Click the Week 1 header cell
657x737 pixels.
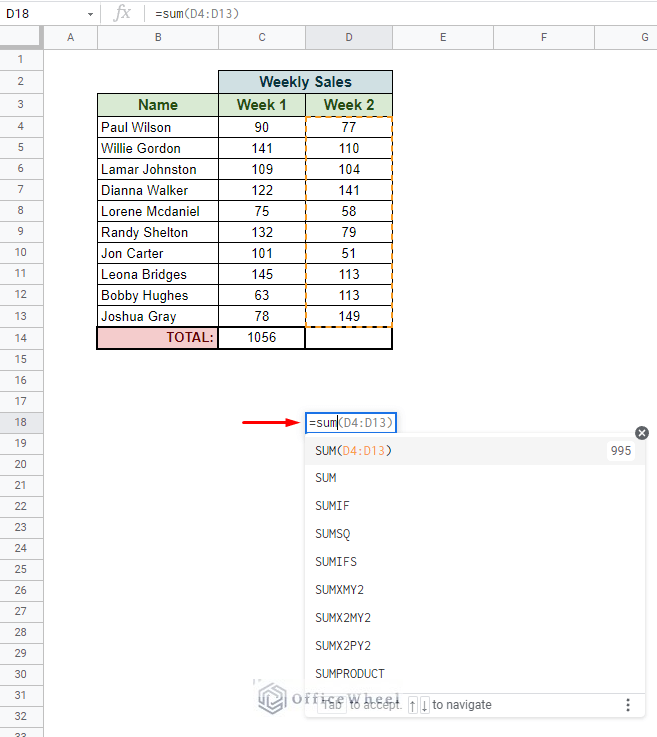[262, 105]
